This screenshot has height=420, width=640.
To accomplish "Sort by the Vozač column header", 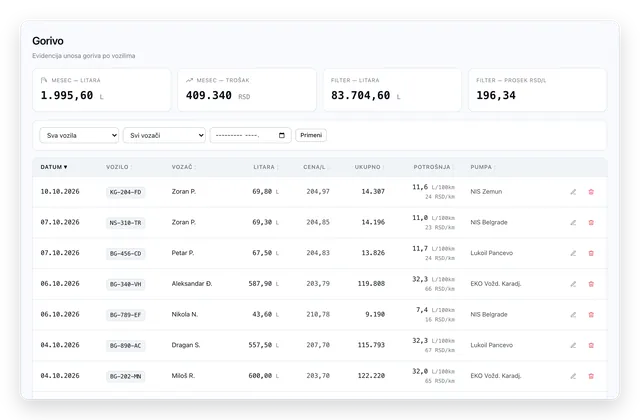I will point(183,167).
